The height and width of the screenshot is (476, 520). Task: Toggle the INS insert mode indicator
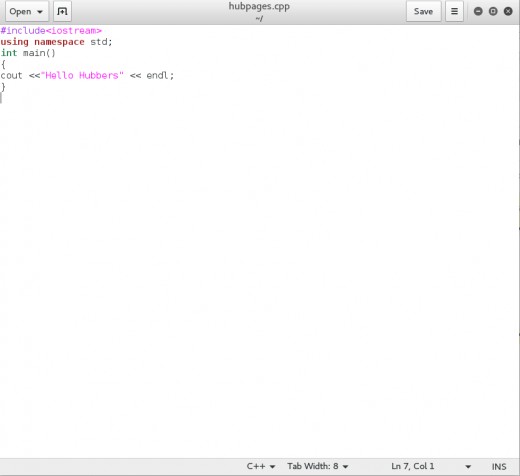[x=499, y=467]
